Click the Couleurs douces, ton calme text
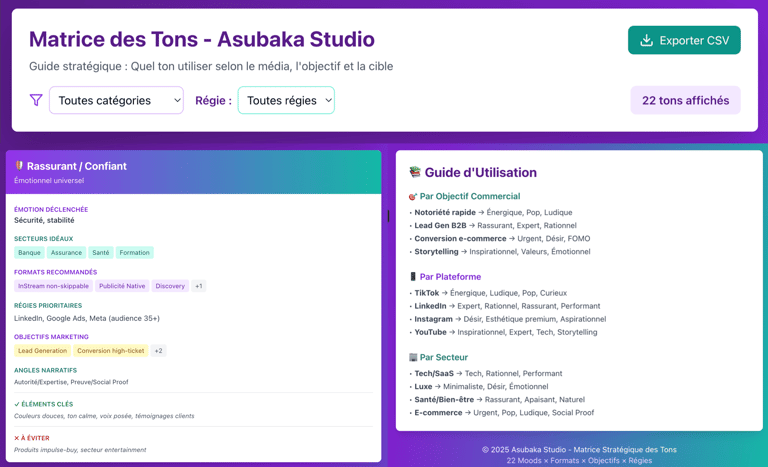The image size is (768, 467). point(104,416)
